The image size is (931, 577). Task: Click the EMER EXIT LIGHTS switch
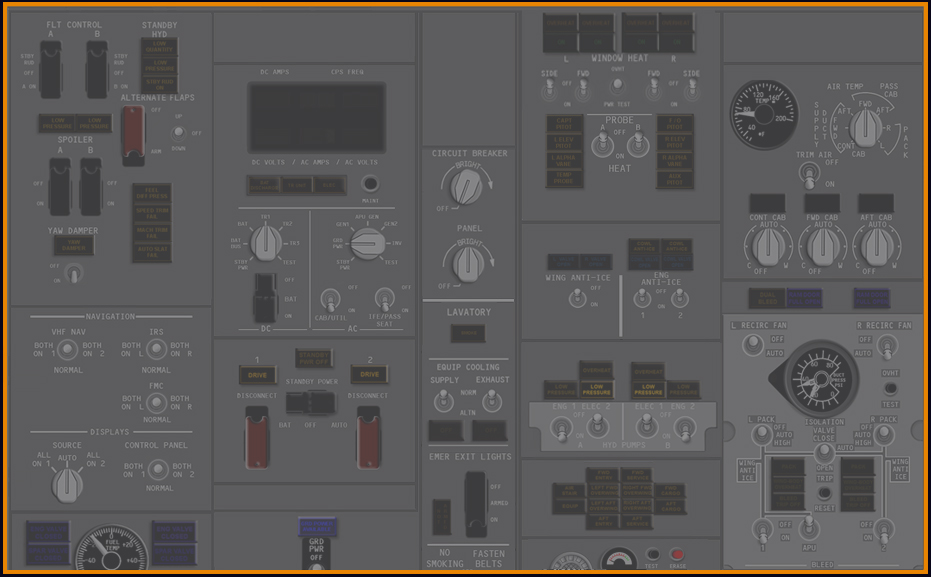tap(474, 502)
